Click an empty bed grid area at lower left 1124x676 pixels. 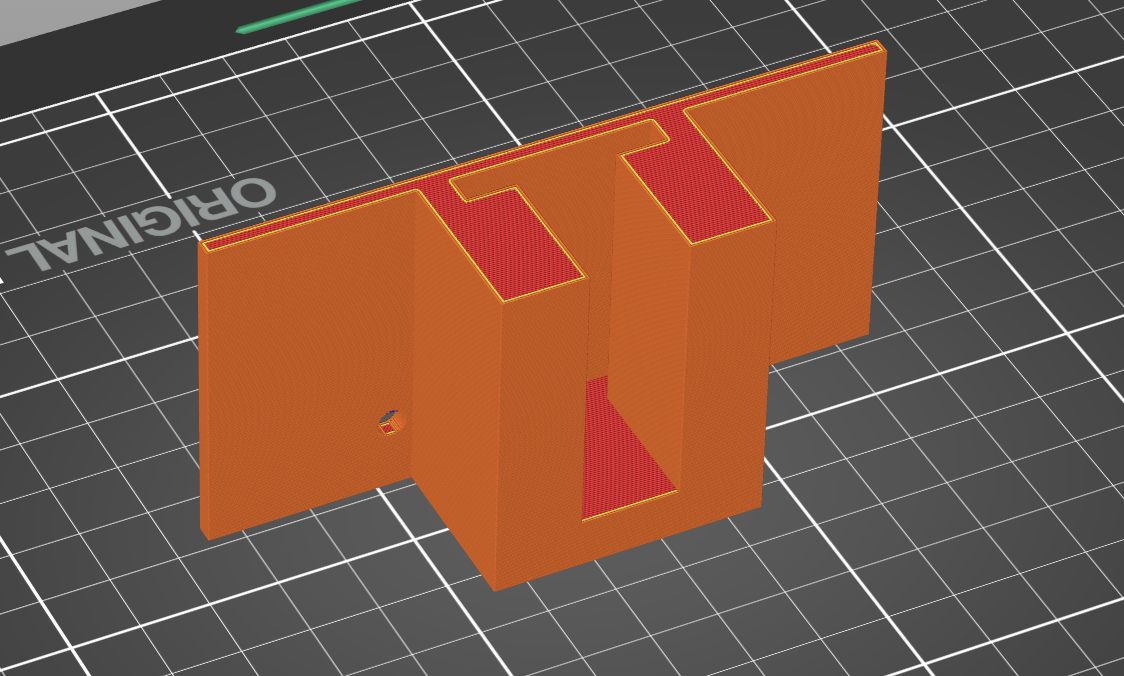pos(179,609)
